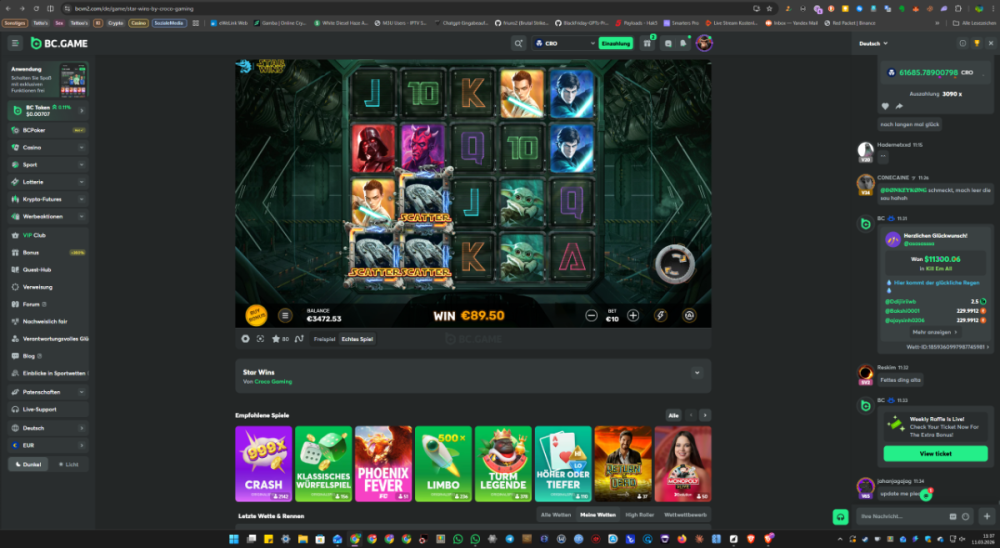Open the Limbo game thumbnail
Viewport: 1000px width, 548px height.
point(443,464)
